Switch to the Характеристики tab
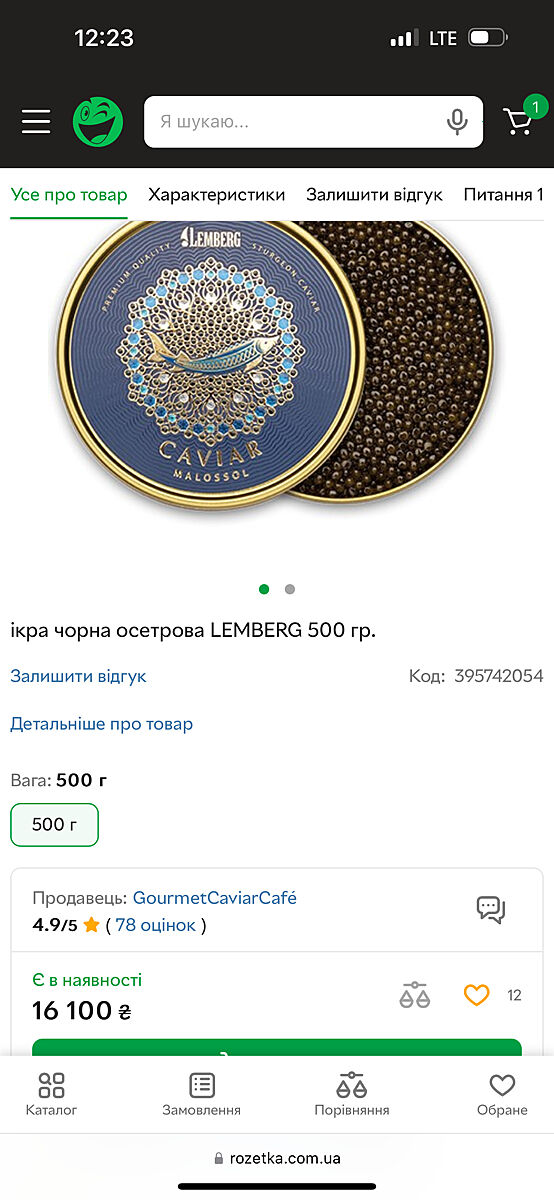The width and height of the screenshot is (554, 1200). [x=217, y=195]
